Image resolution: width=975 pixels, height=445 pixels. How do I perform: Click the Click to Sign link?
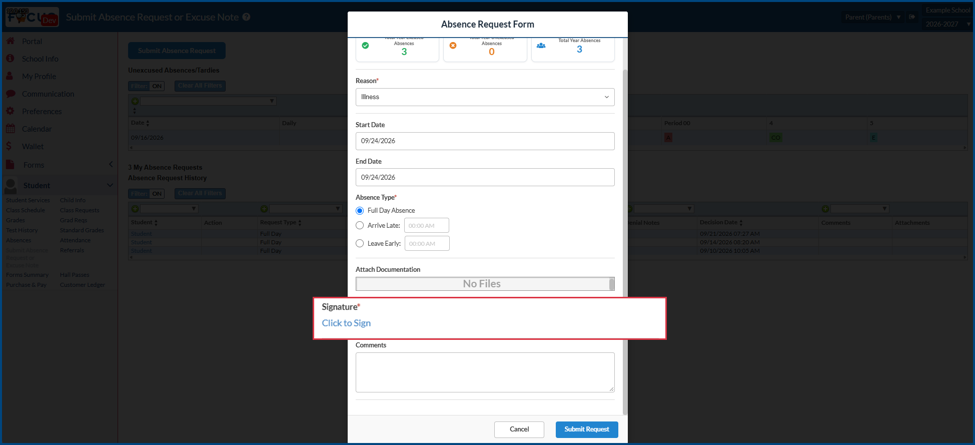pos(346,323)
